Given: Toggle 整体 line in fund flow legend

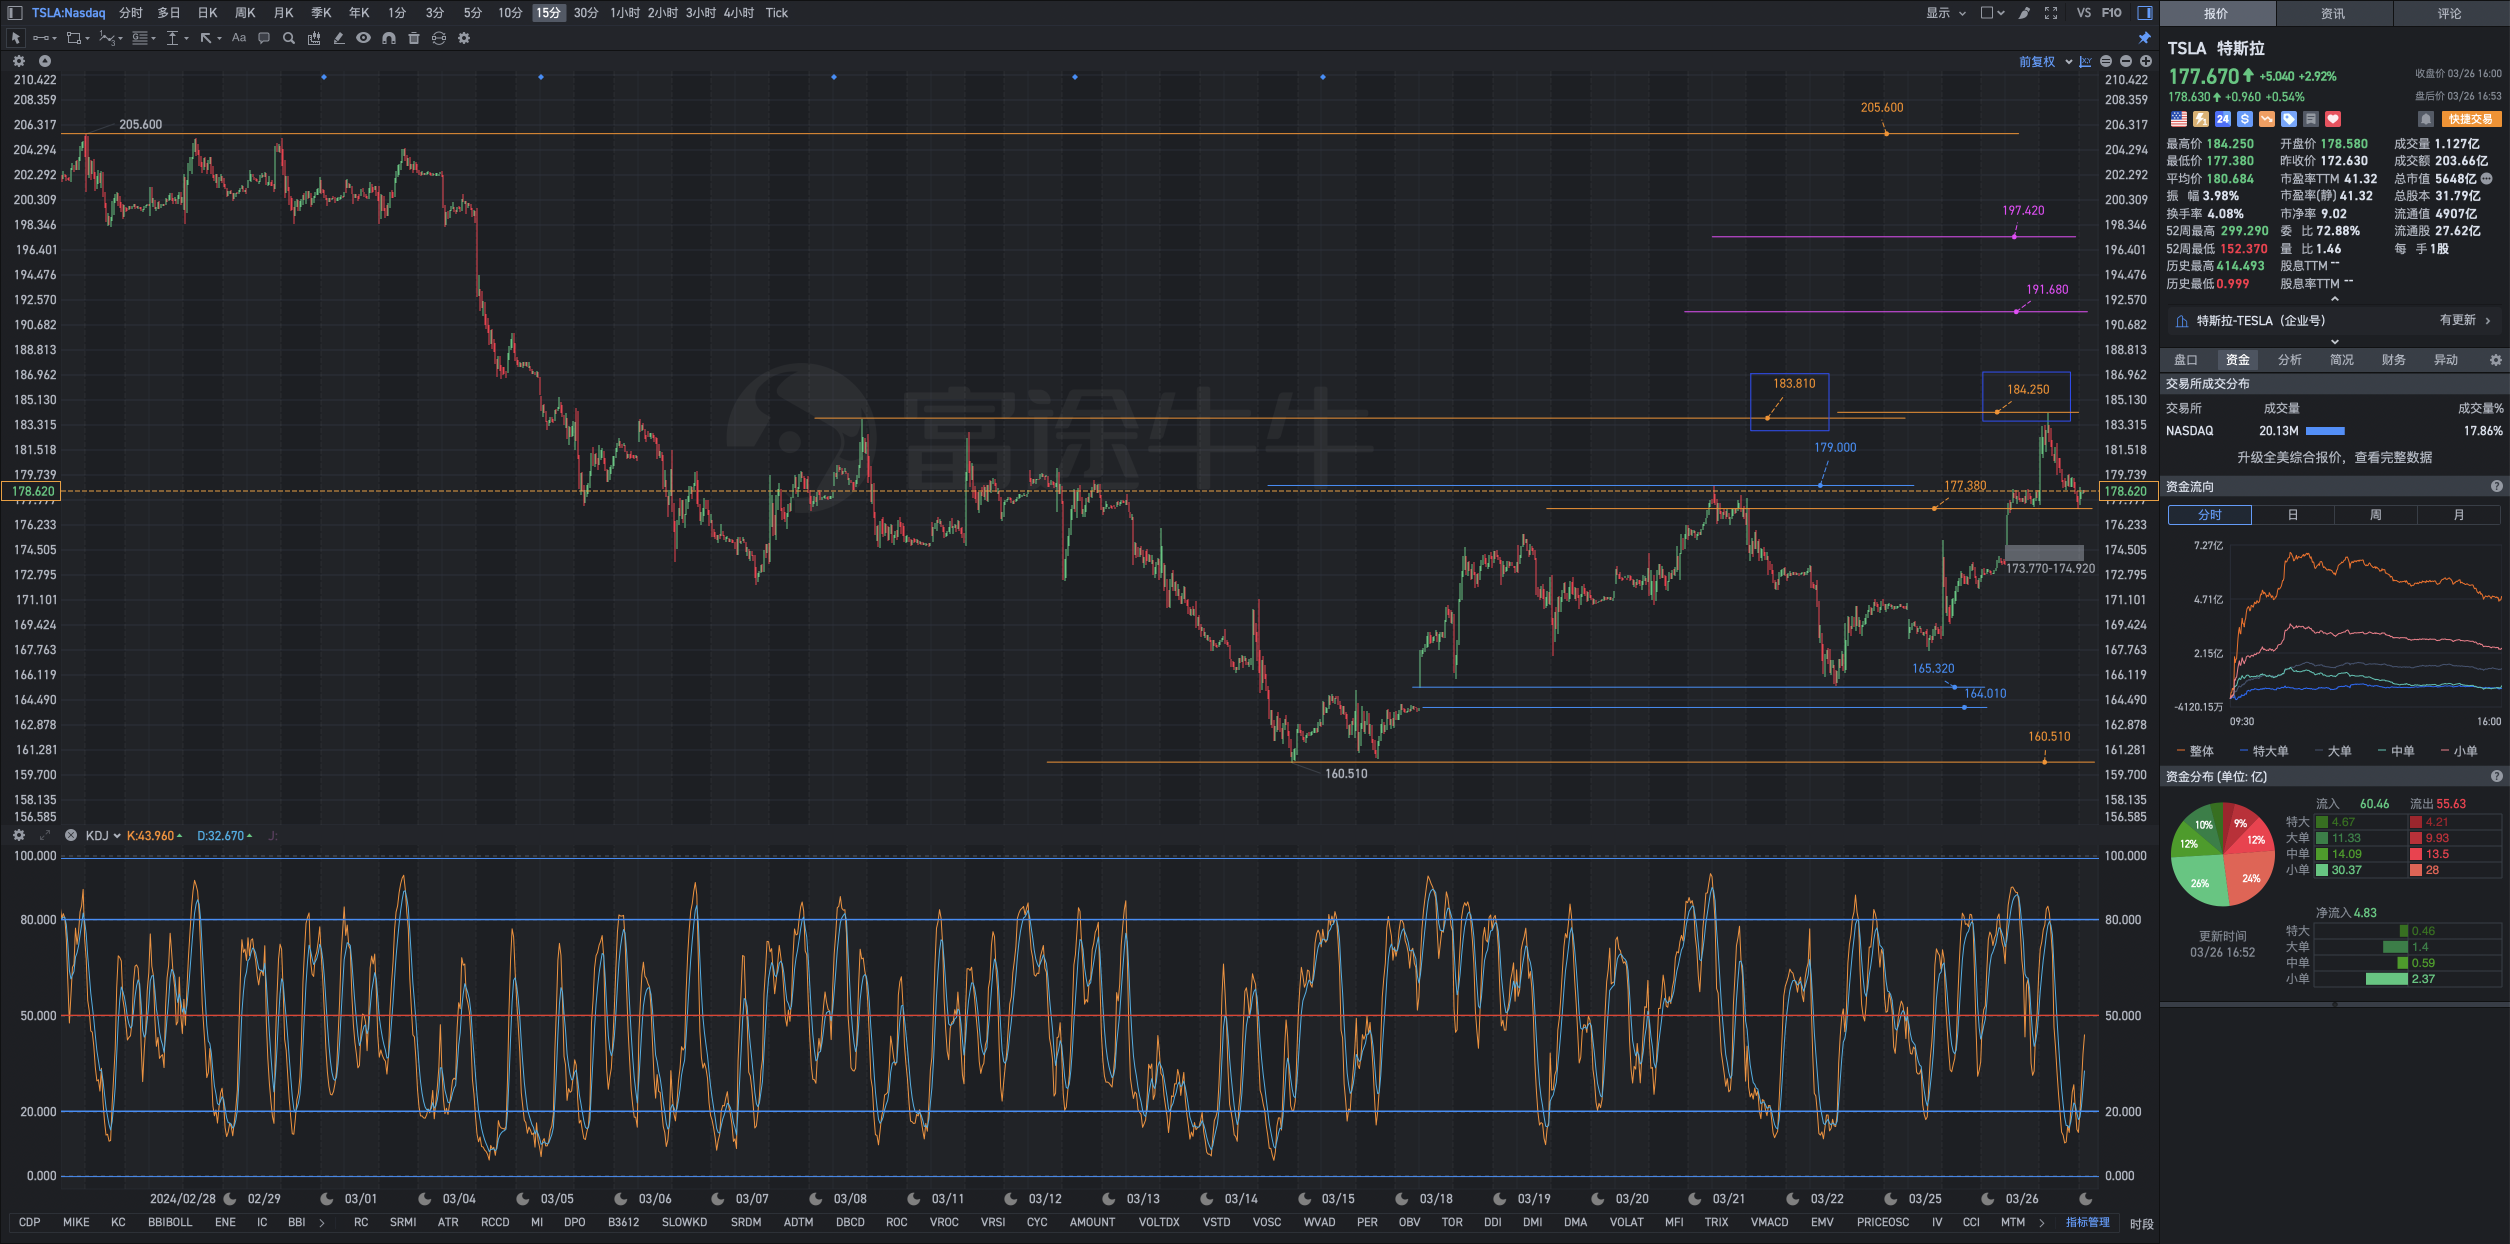Looking at the screenshot, I should tap(2195, 751).
